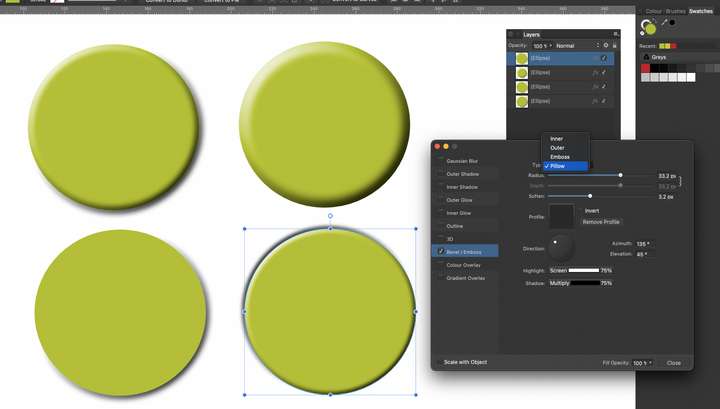Viewport: 720px width, 409px height.
Task: Switch to the Brushes panel tab
Action: pos(675,11)
